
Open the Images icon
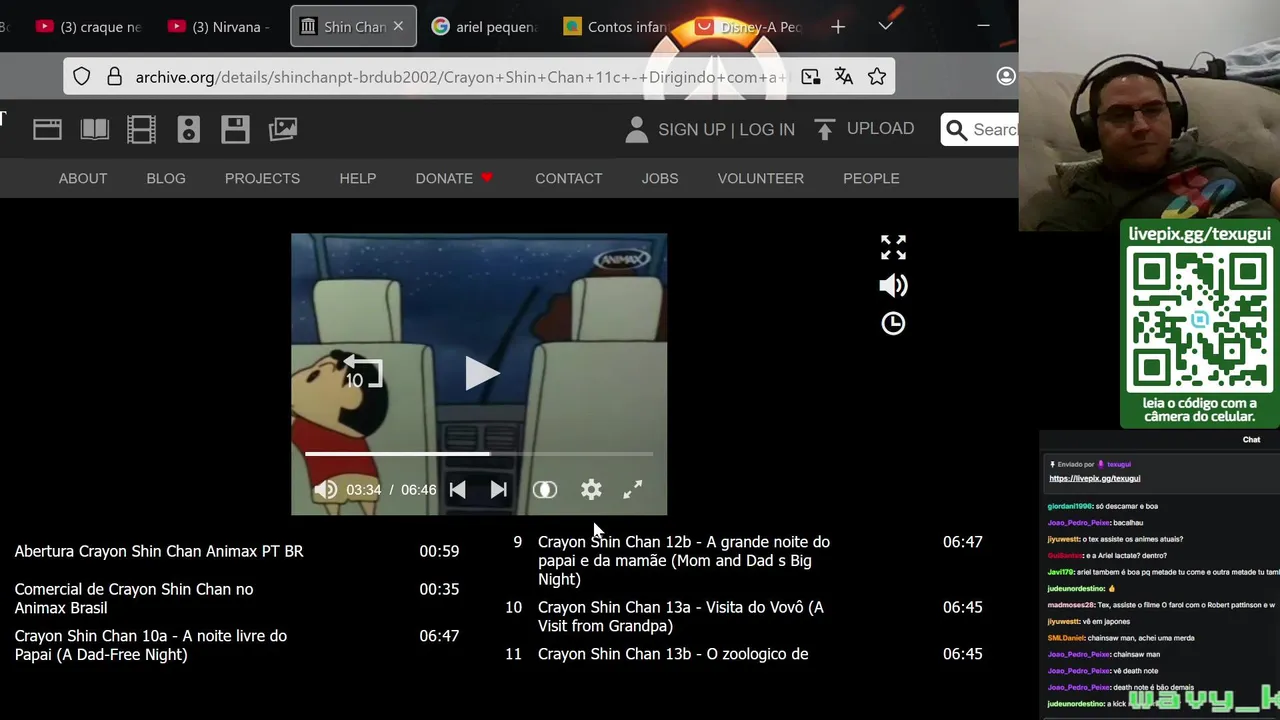283,129
